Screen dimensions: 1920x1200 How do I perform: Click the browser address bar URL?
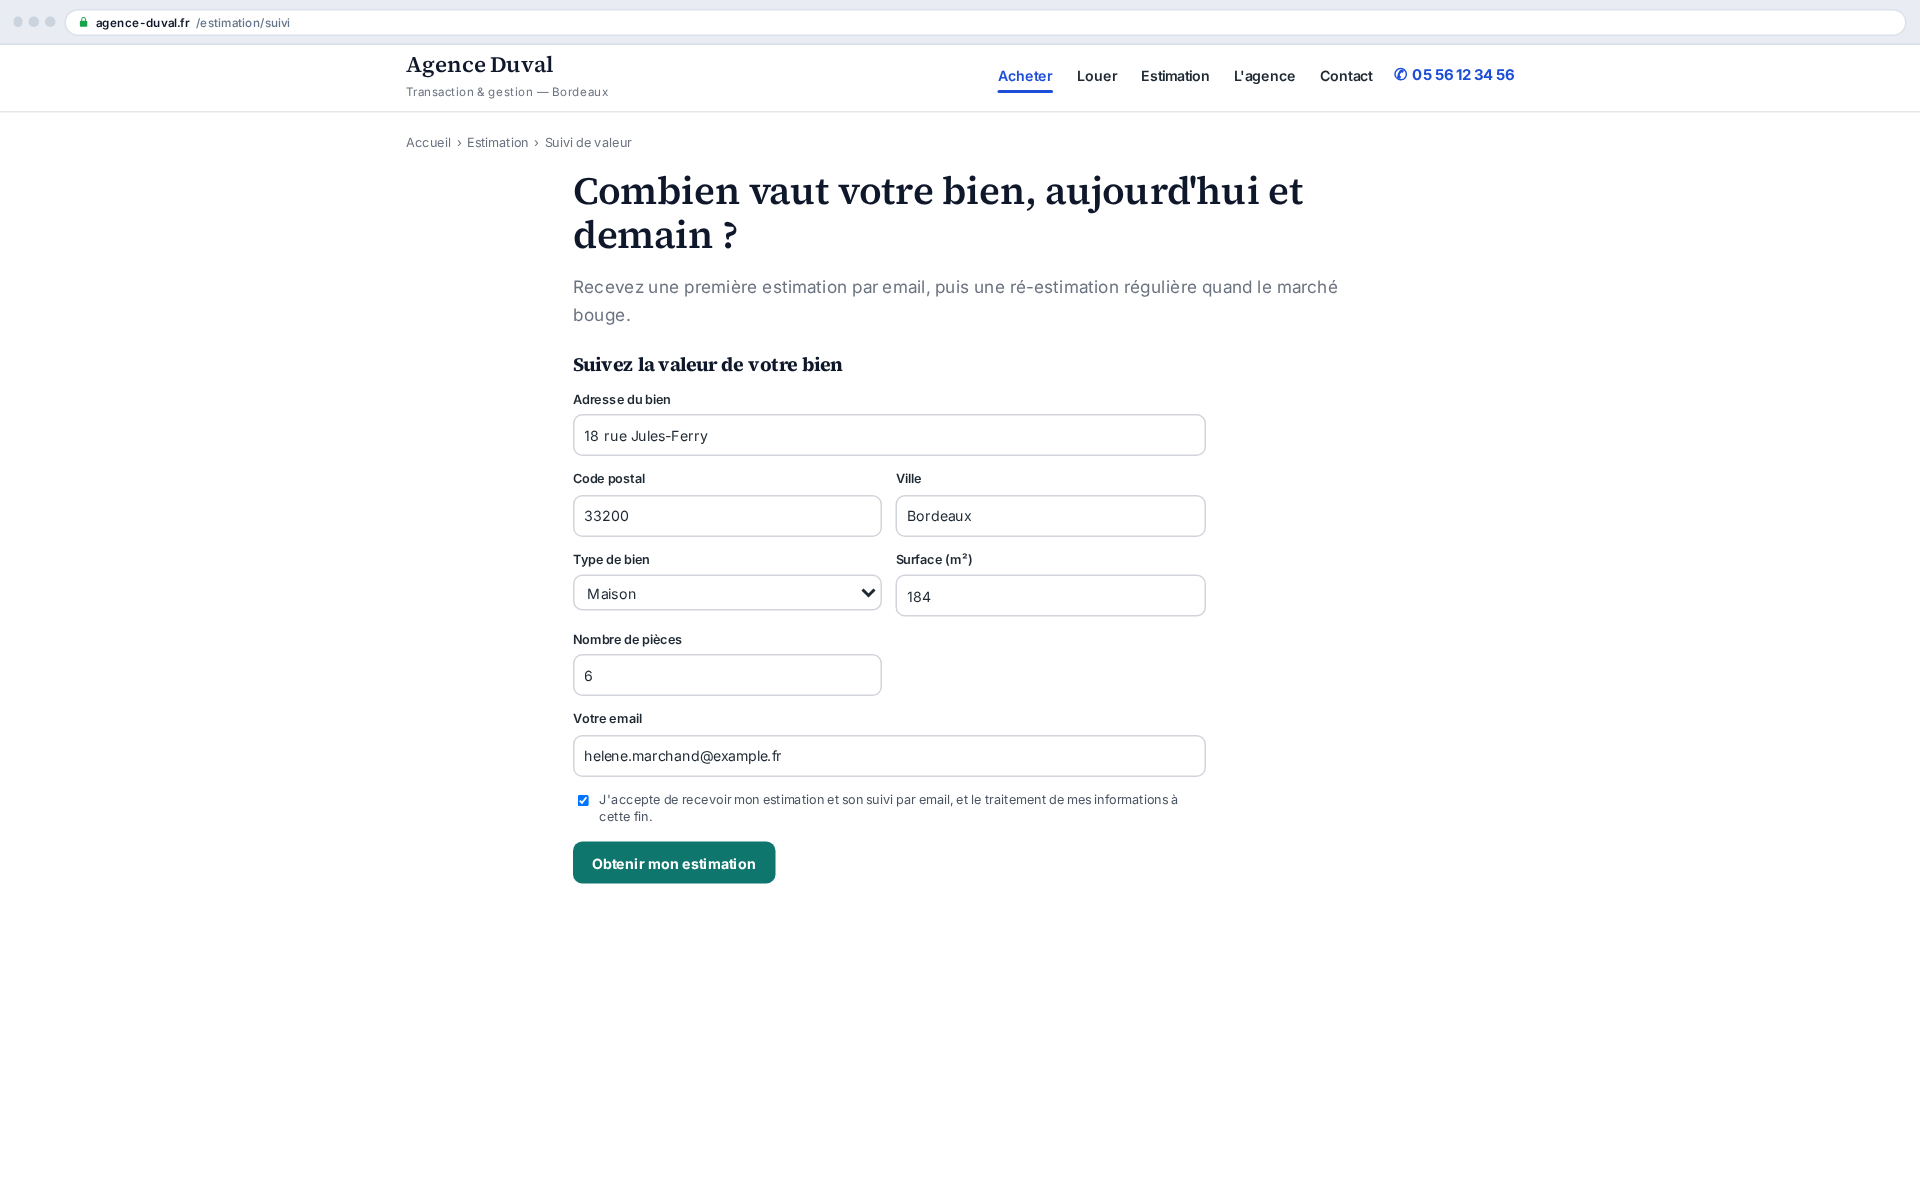[193, 23]
